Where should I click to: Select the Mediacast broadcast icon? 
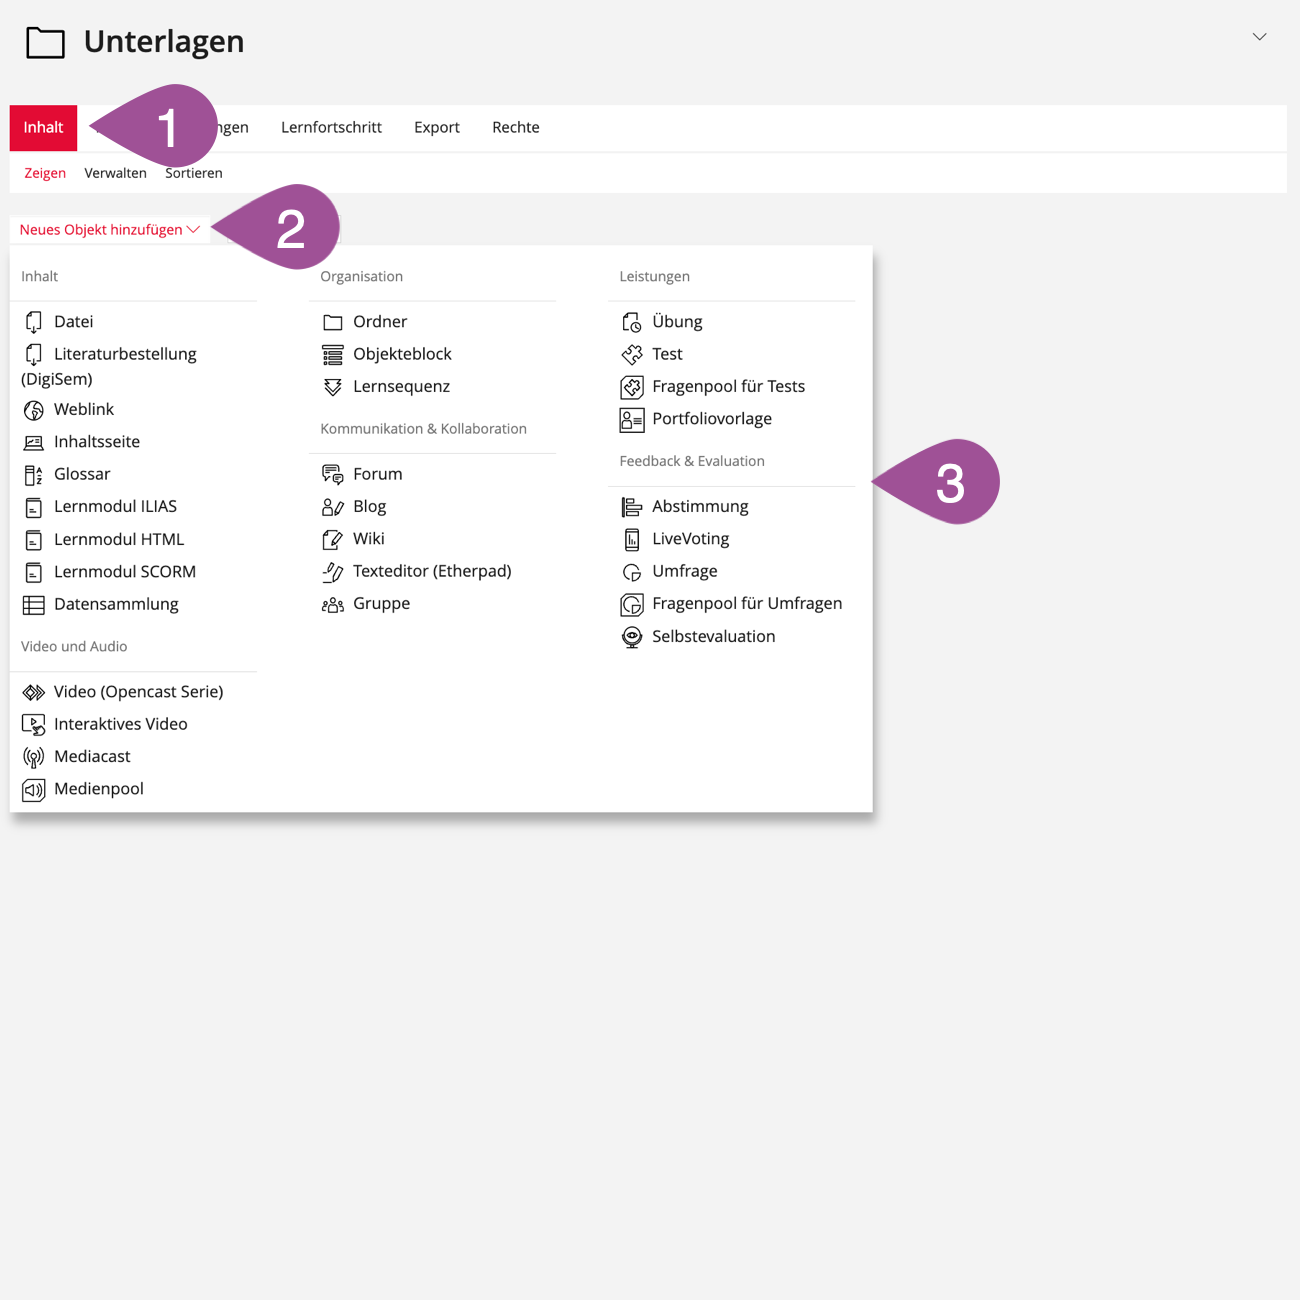[x=33, y=757]
